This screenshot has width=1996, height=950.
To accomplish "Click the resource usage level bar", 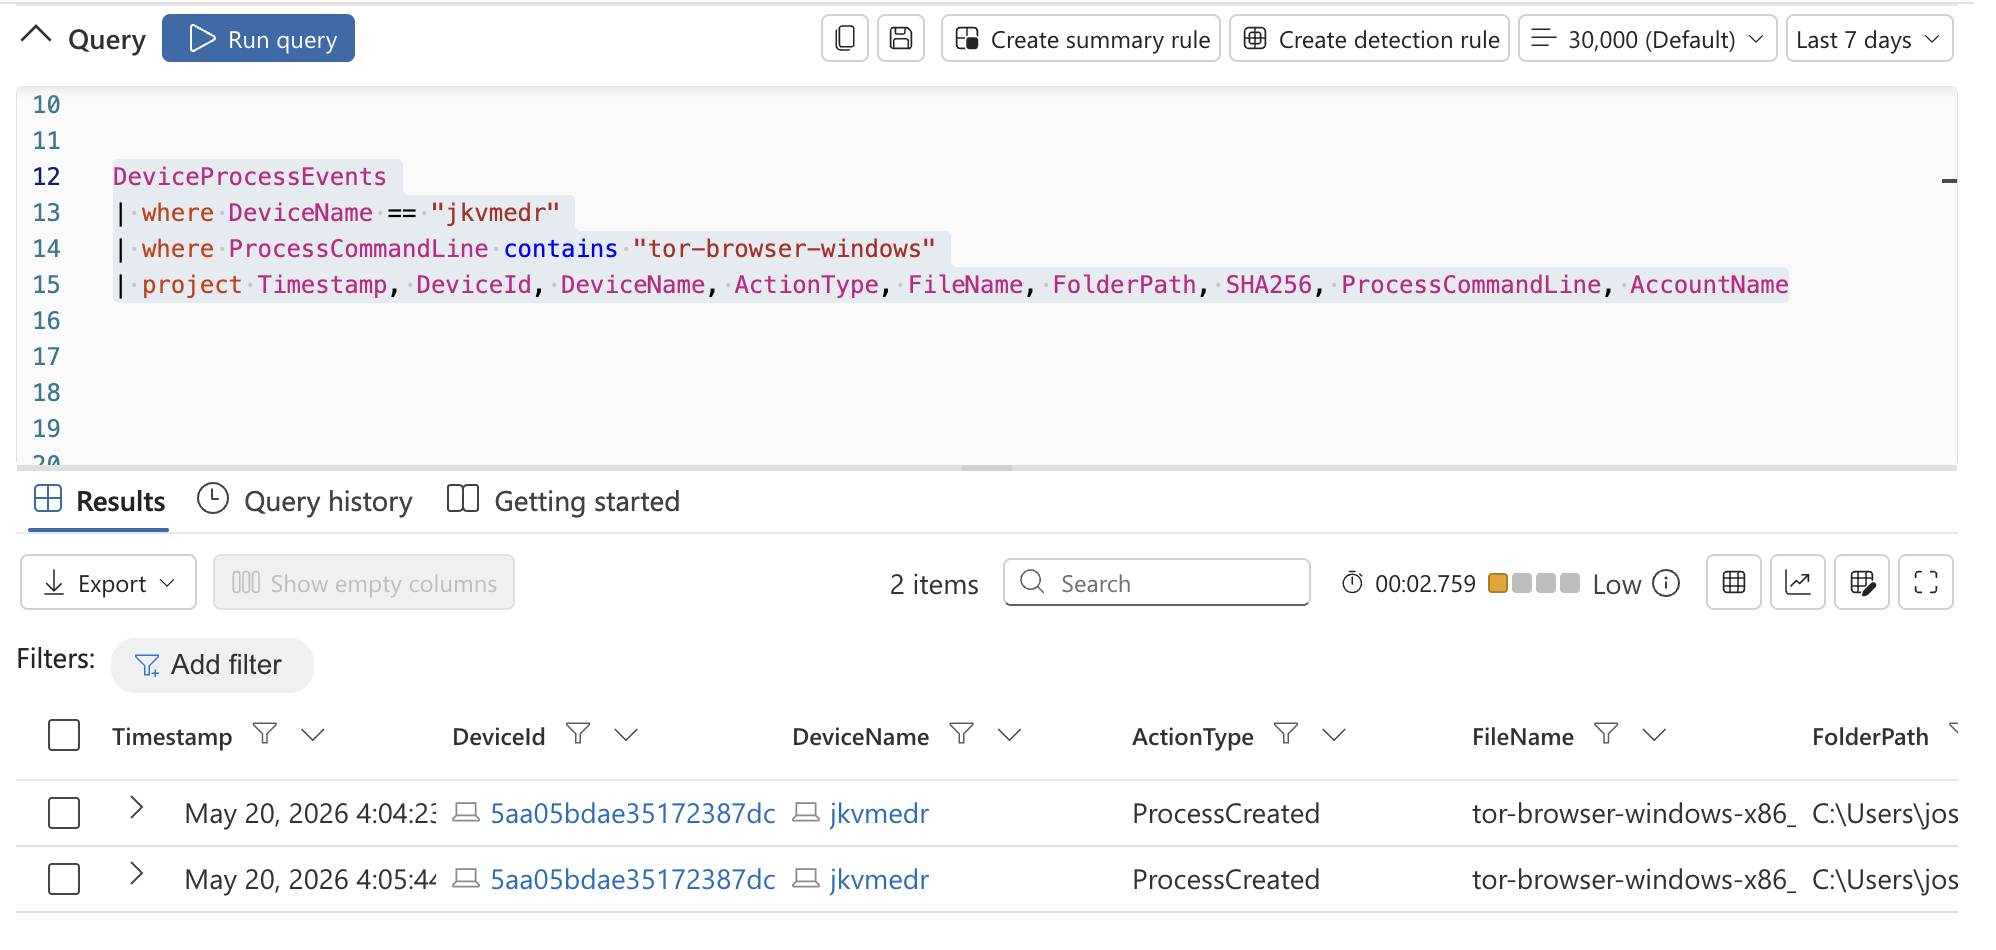I will [x=1533, y=583].
